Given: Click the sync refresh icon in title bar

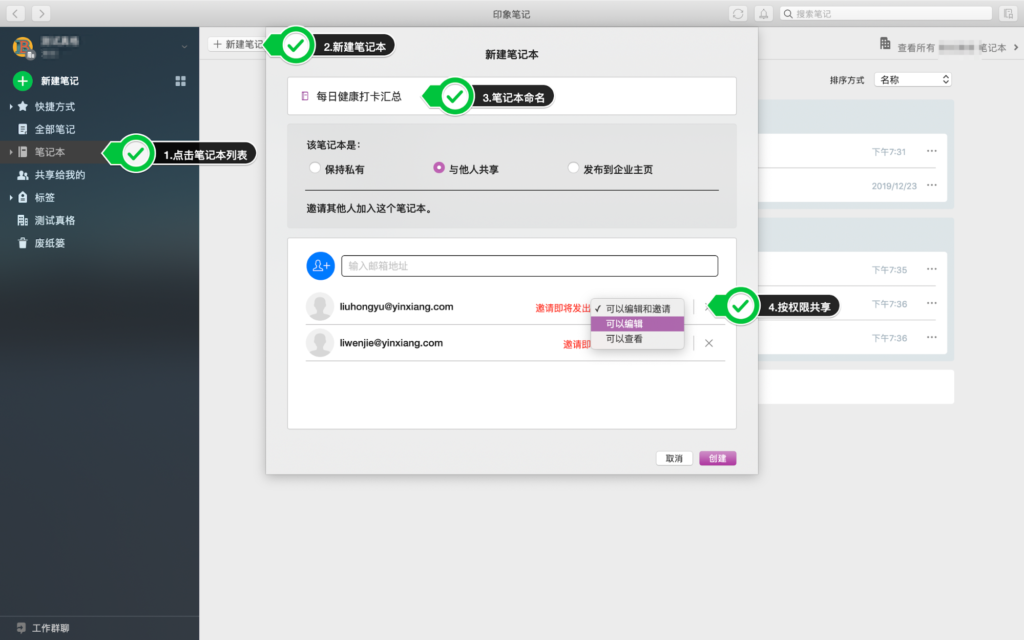Looking at the screenshot, I should (x=738, y=13).
